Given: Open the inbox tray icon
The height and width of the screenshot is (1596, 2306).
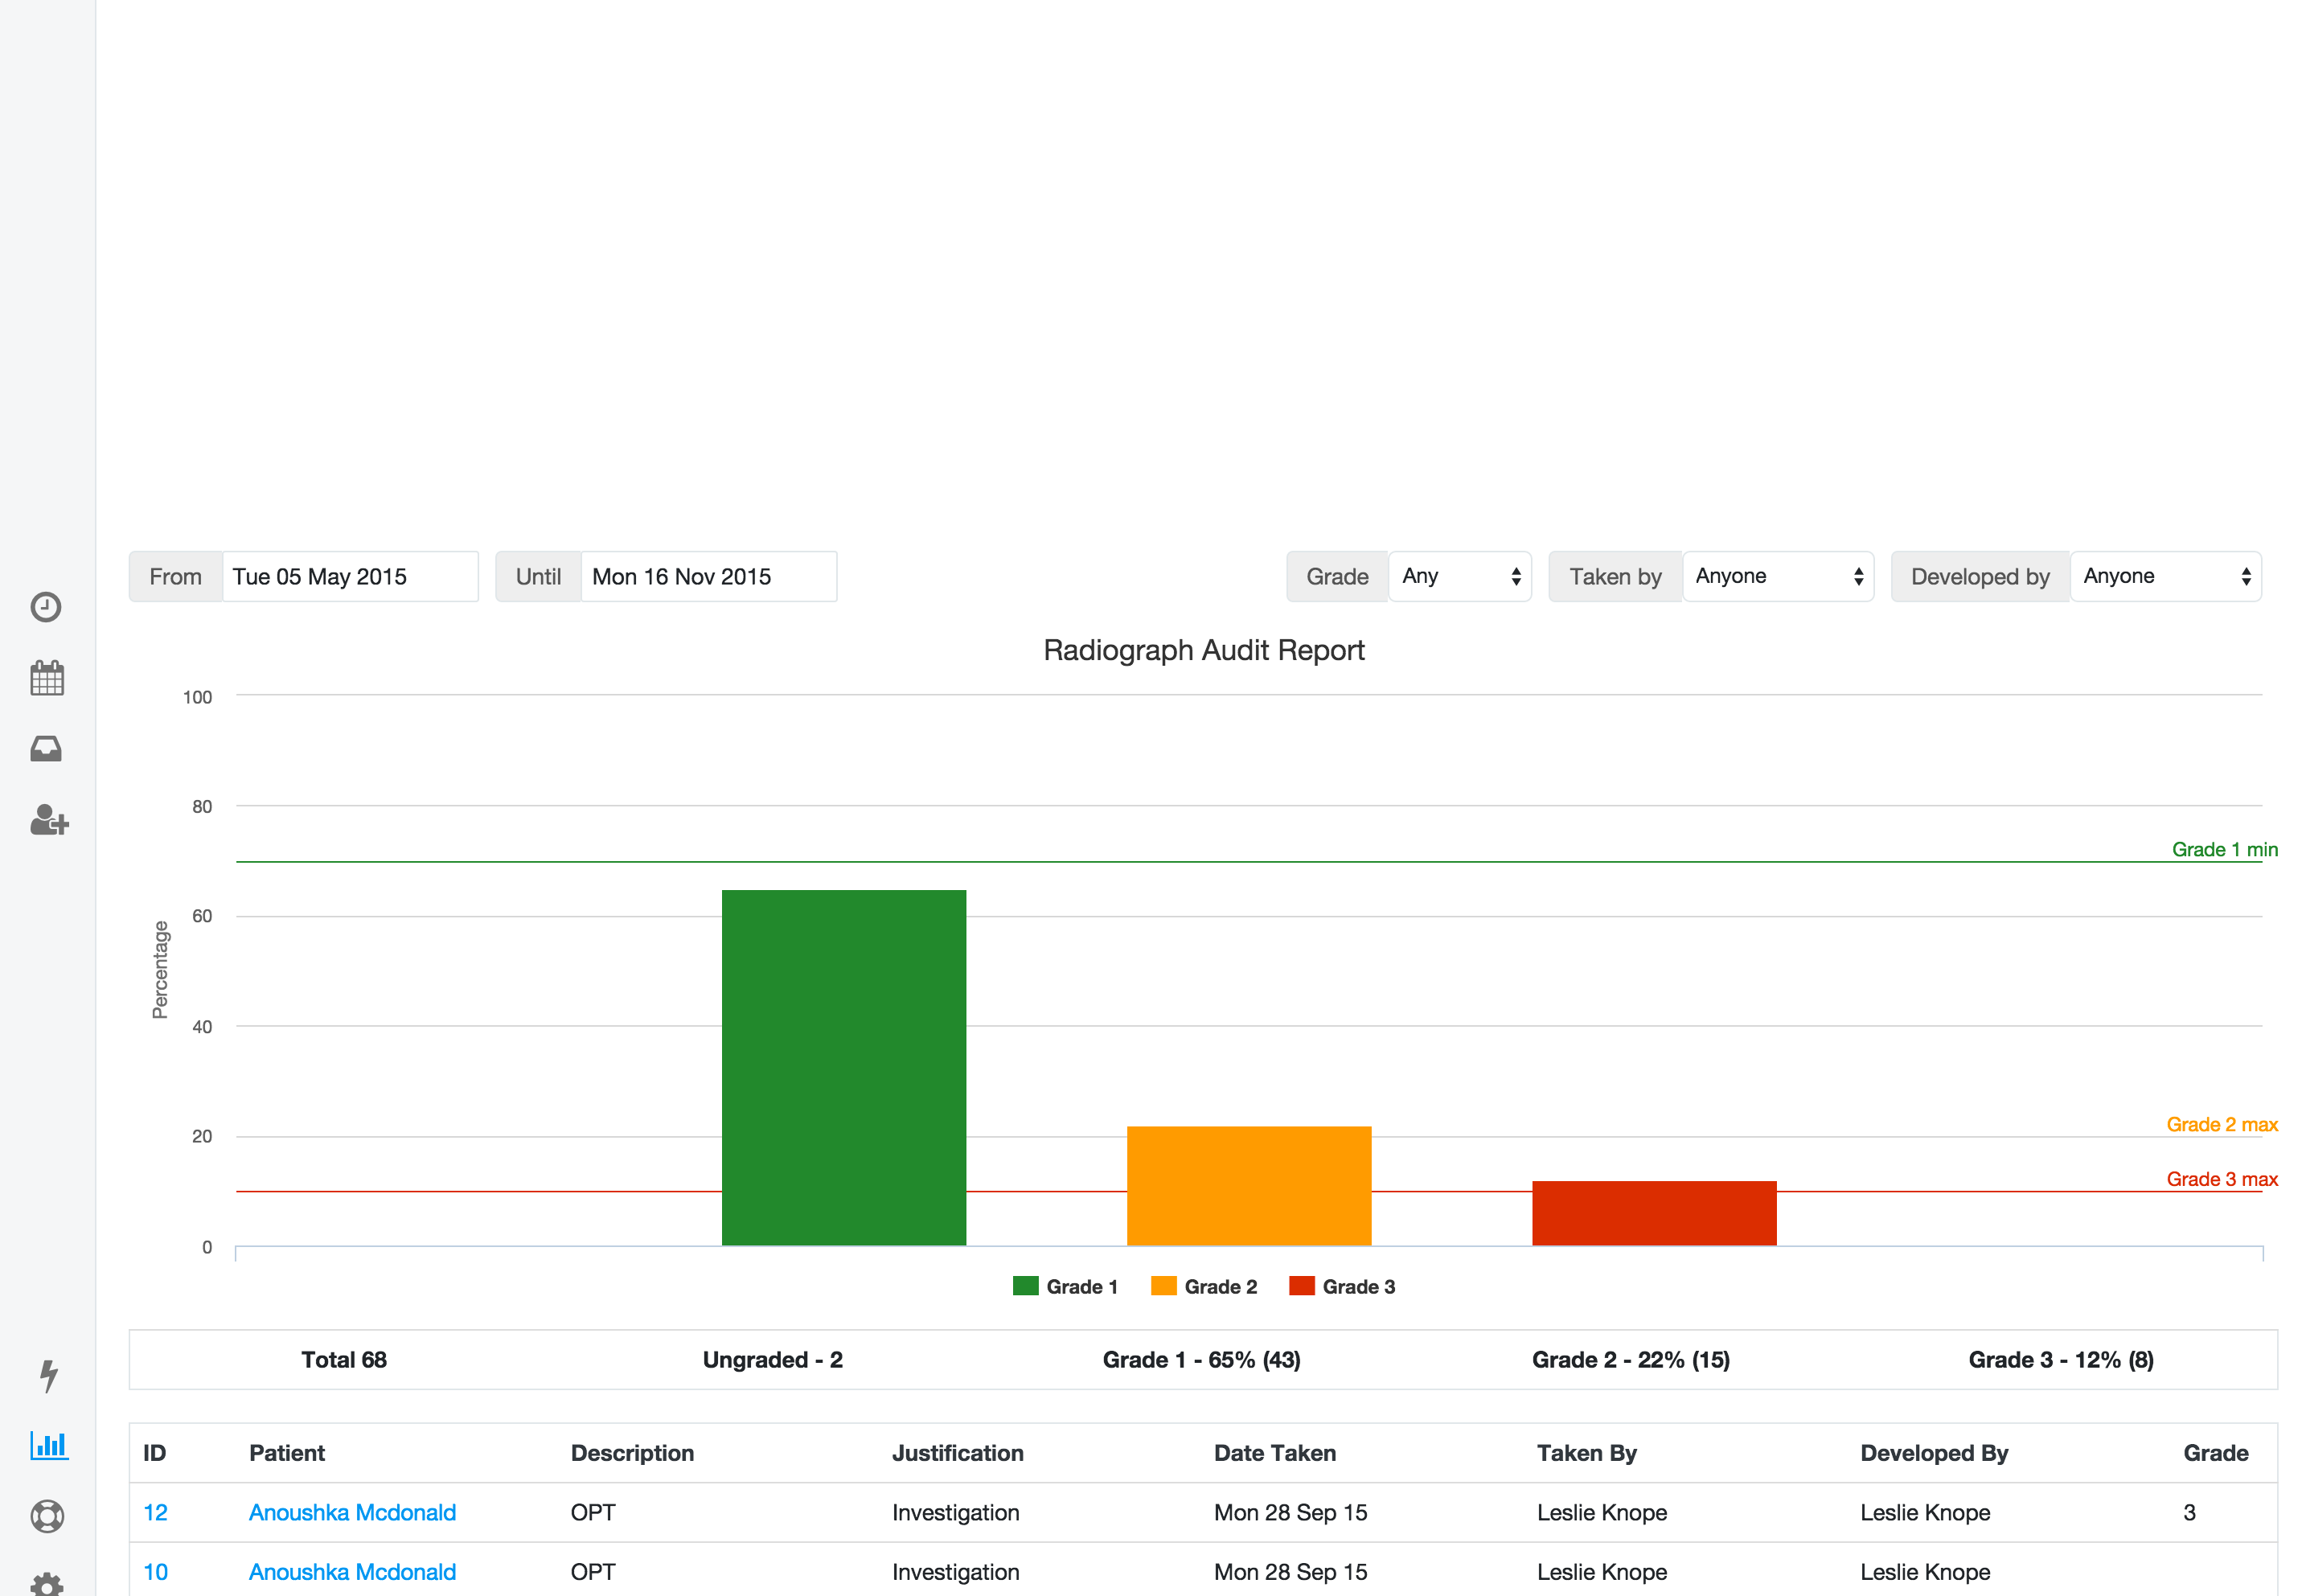Looking at the screenshot, I should coord(46,749).
